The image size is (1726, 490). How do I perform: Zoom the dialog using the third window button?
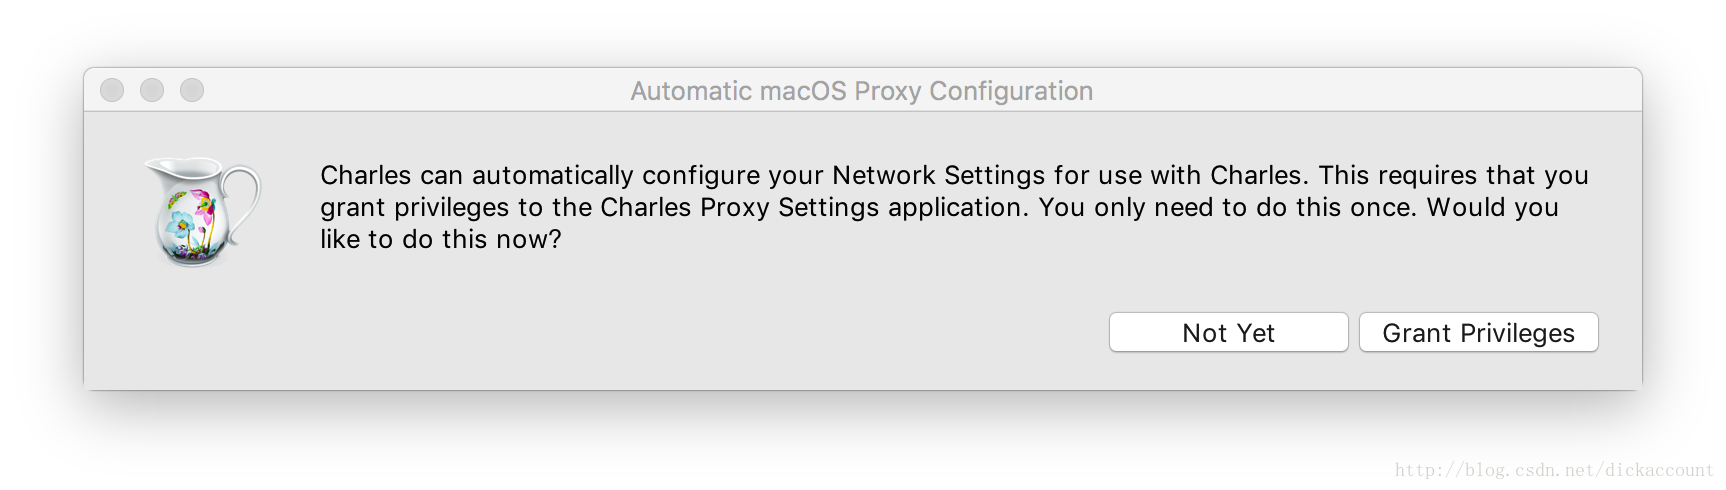192,90
